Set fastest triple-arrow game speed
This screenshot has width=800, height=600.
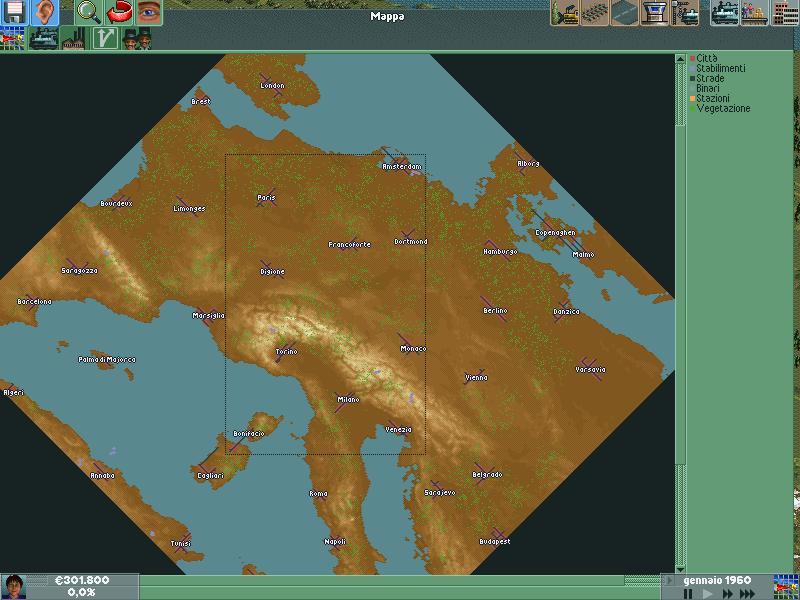click(747, 594)
